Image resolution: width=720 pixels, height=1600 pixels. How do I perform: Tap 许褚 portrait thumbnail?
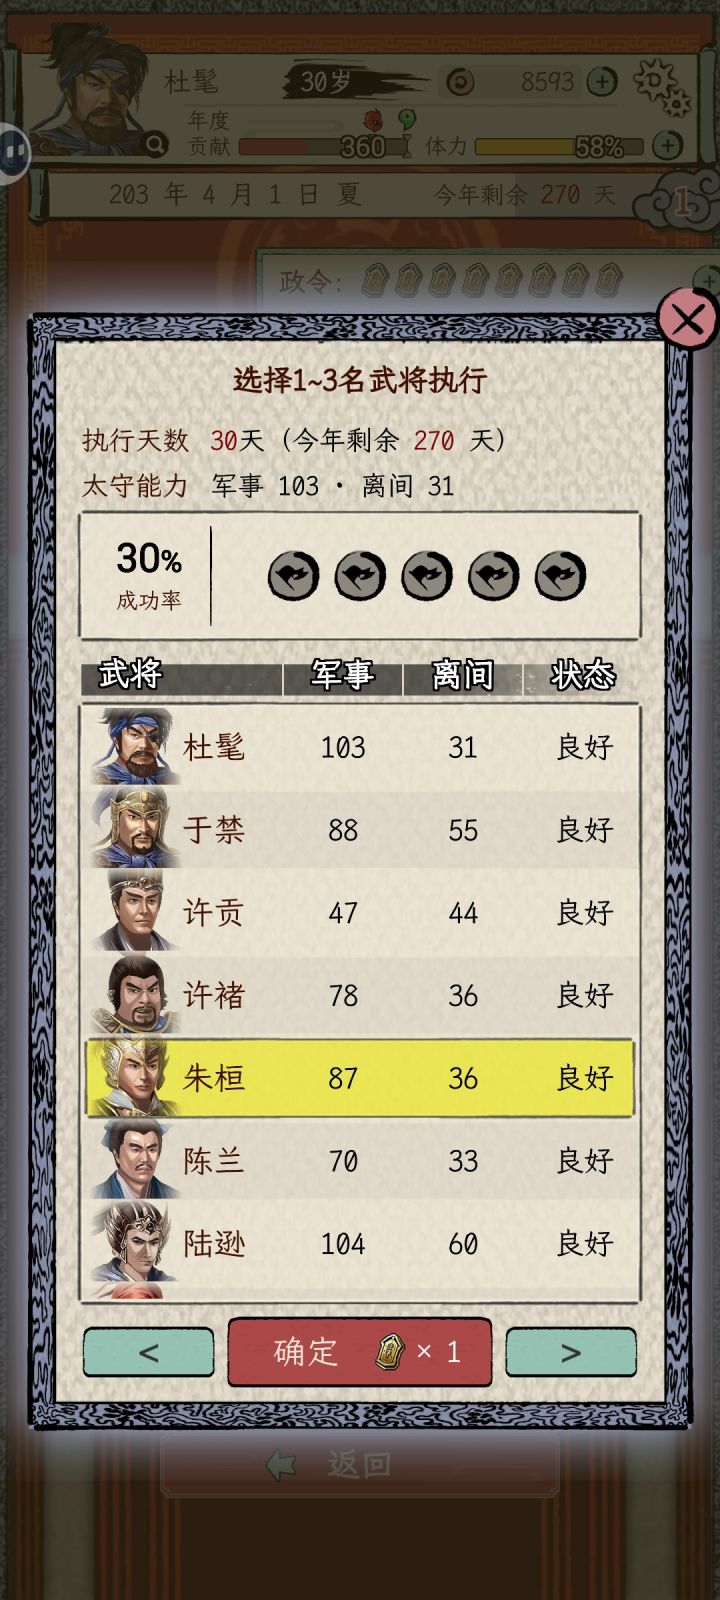(133, 994)
